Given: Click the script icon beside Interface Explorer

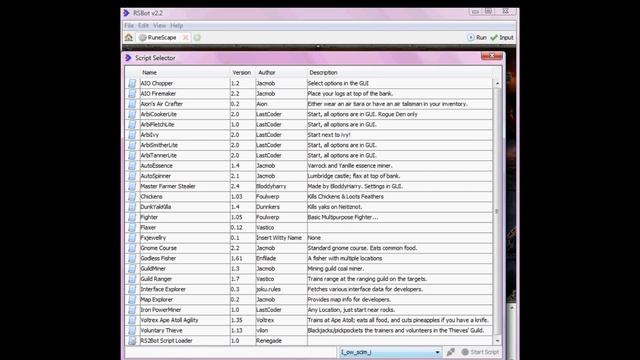Looking at the screenshot, I should pos(132,289).
